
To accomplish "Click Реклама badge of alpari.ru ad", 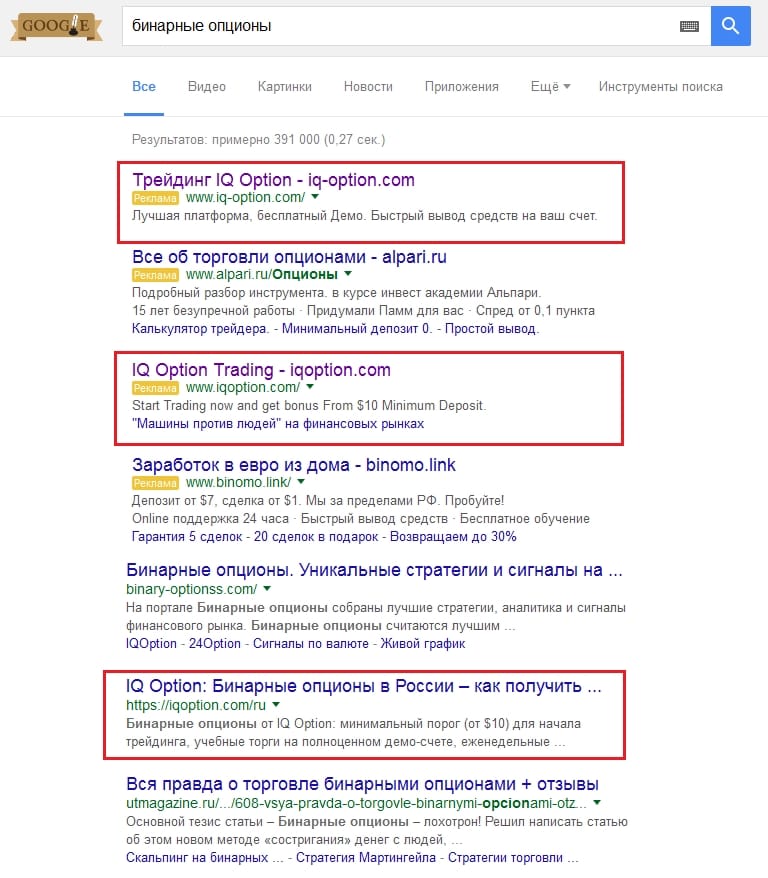I will coord(155,275).
